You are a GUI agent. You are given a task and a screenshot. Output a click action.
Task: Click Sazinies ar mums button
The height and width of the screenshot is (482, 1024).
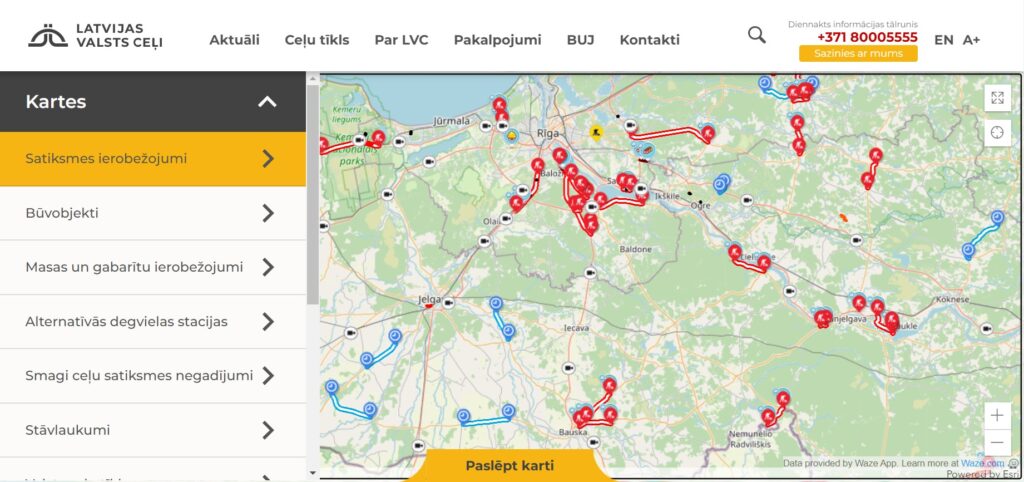[857, 54]
